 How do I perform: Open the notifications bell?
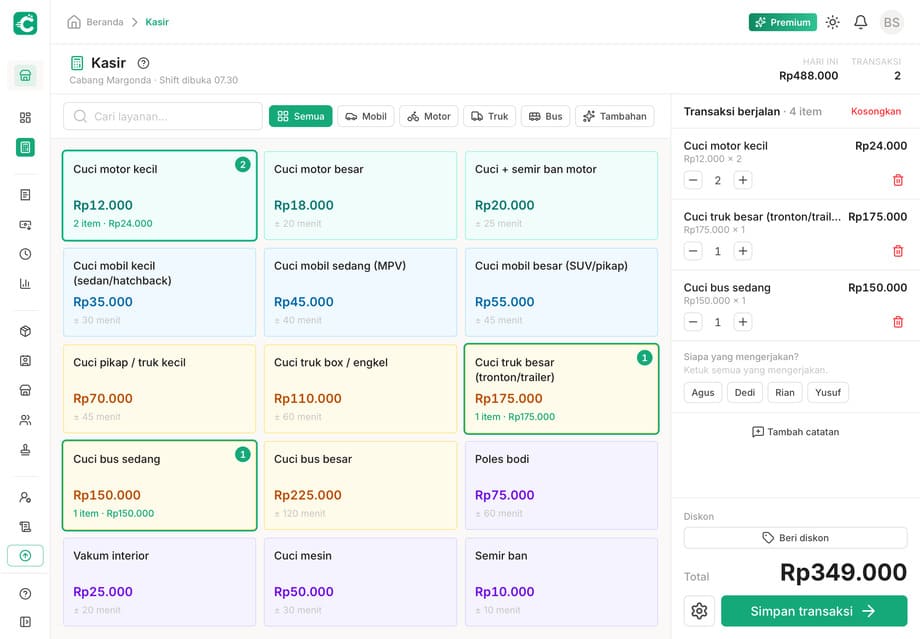[860, 22]
